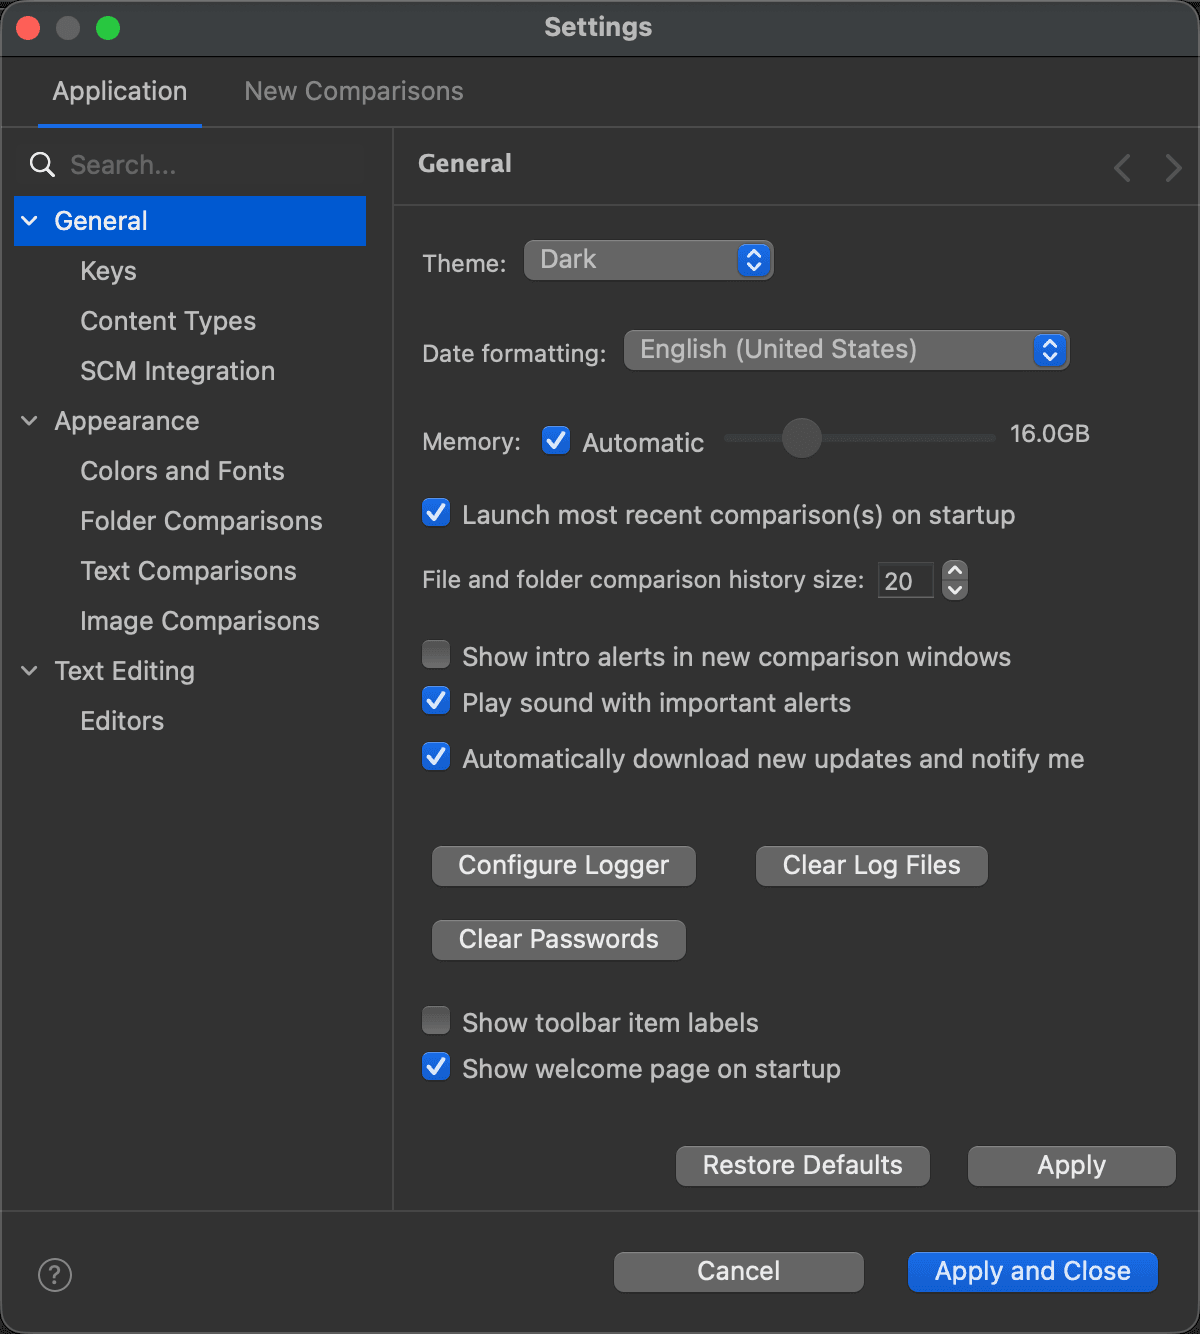Open the Date formatting dropdown

[846, 350]
